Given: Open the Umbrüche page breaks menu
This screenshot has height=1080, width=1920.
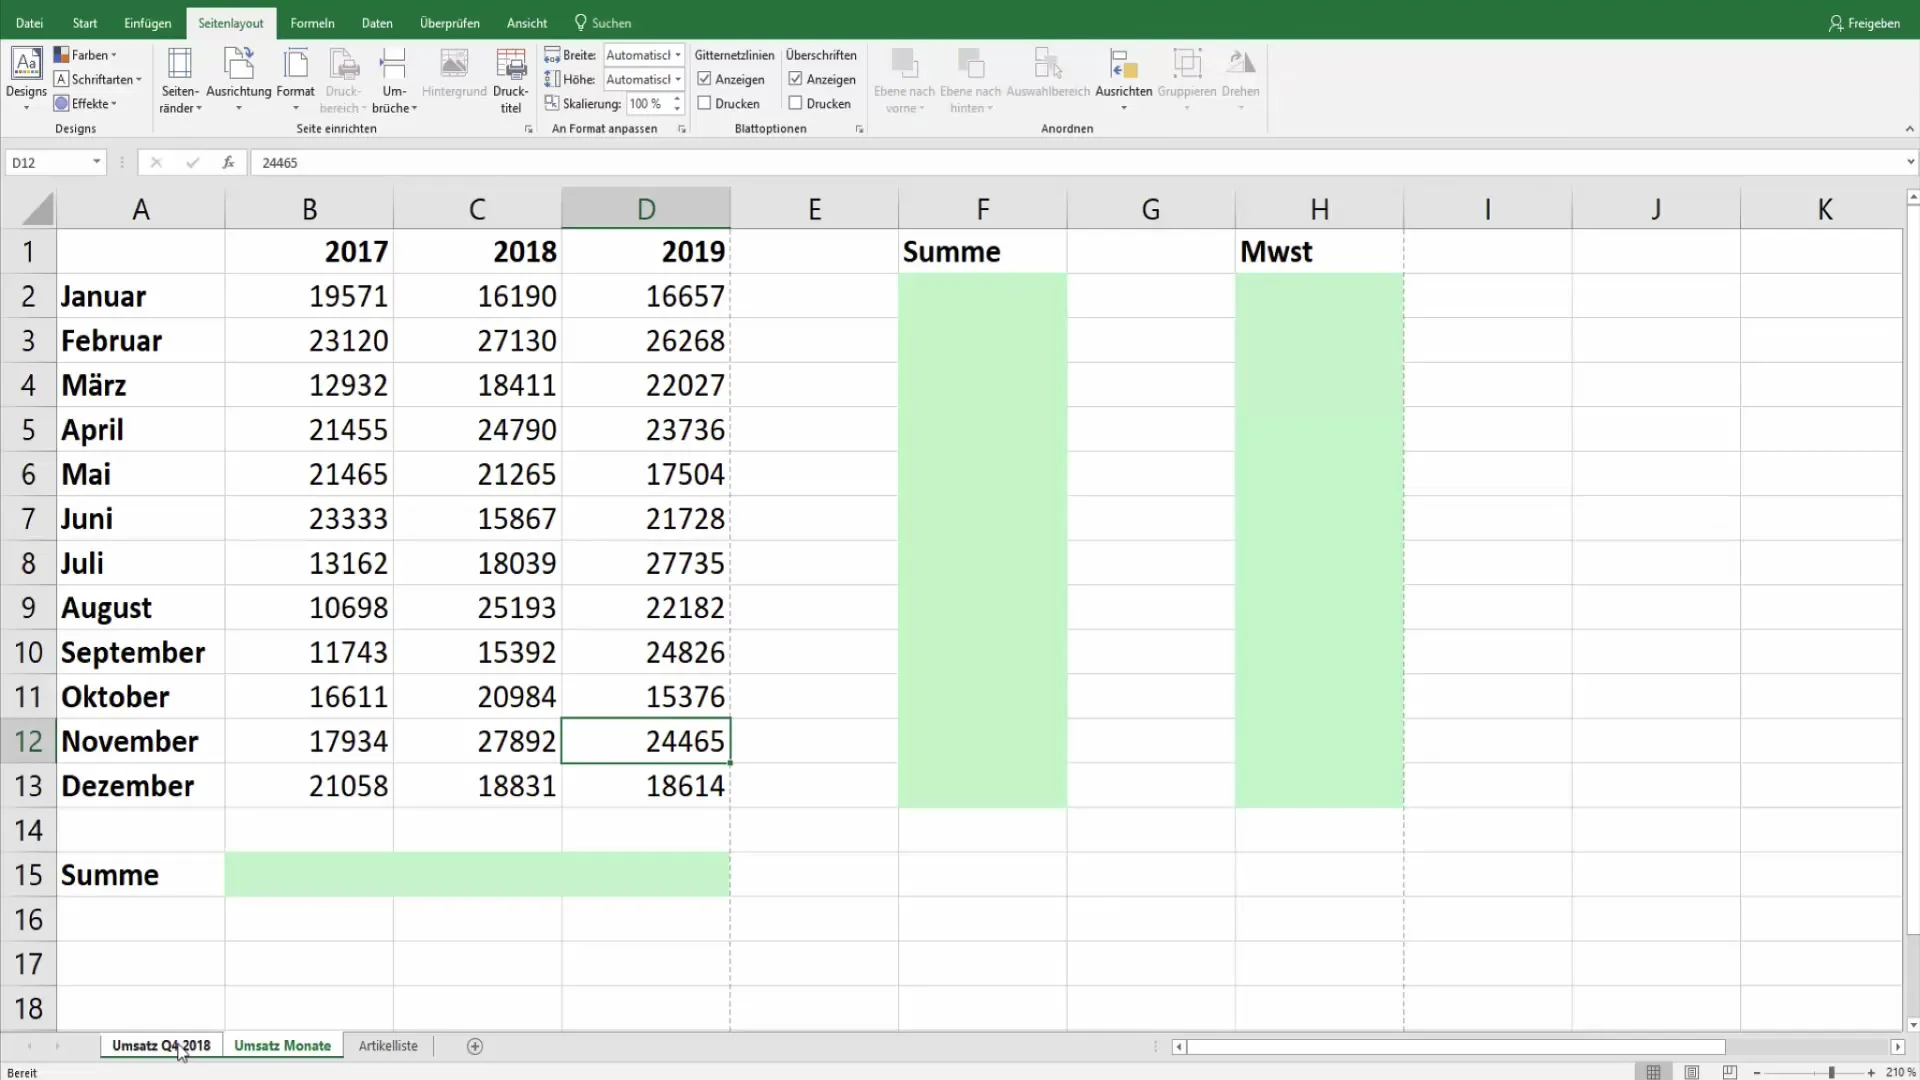Looking at the screenshot, I should pos(394,80).
